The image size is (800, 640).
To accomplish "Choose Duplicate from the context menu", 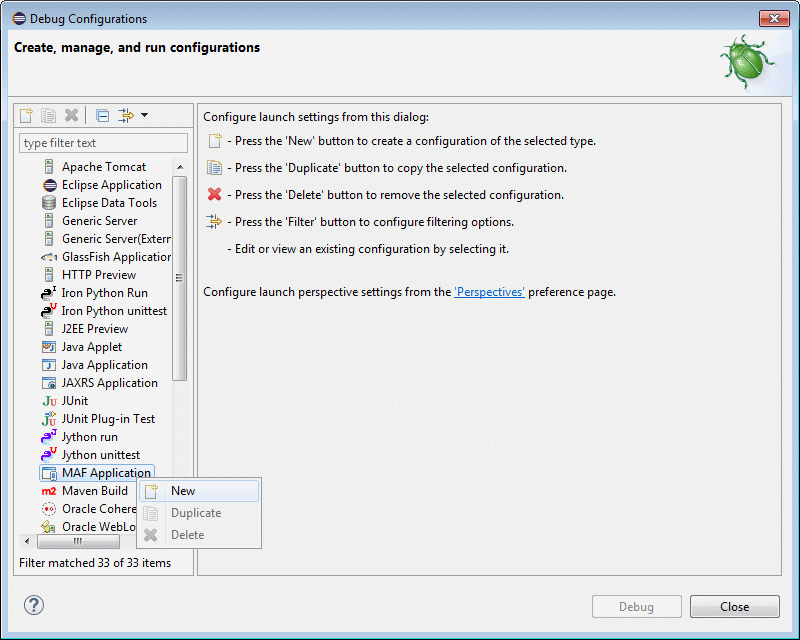I will (199, 513).
